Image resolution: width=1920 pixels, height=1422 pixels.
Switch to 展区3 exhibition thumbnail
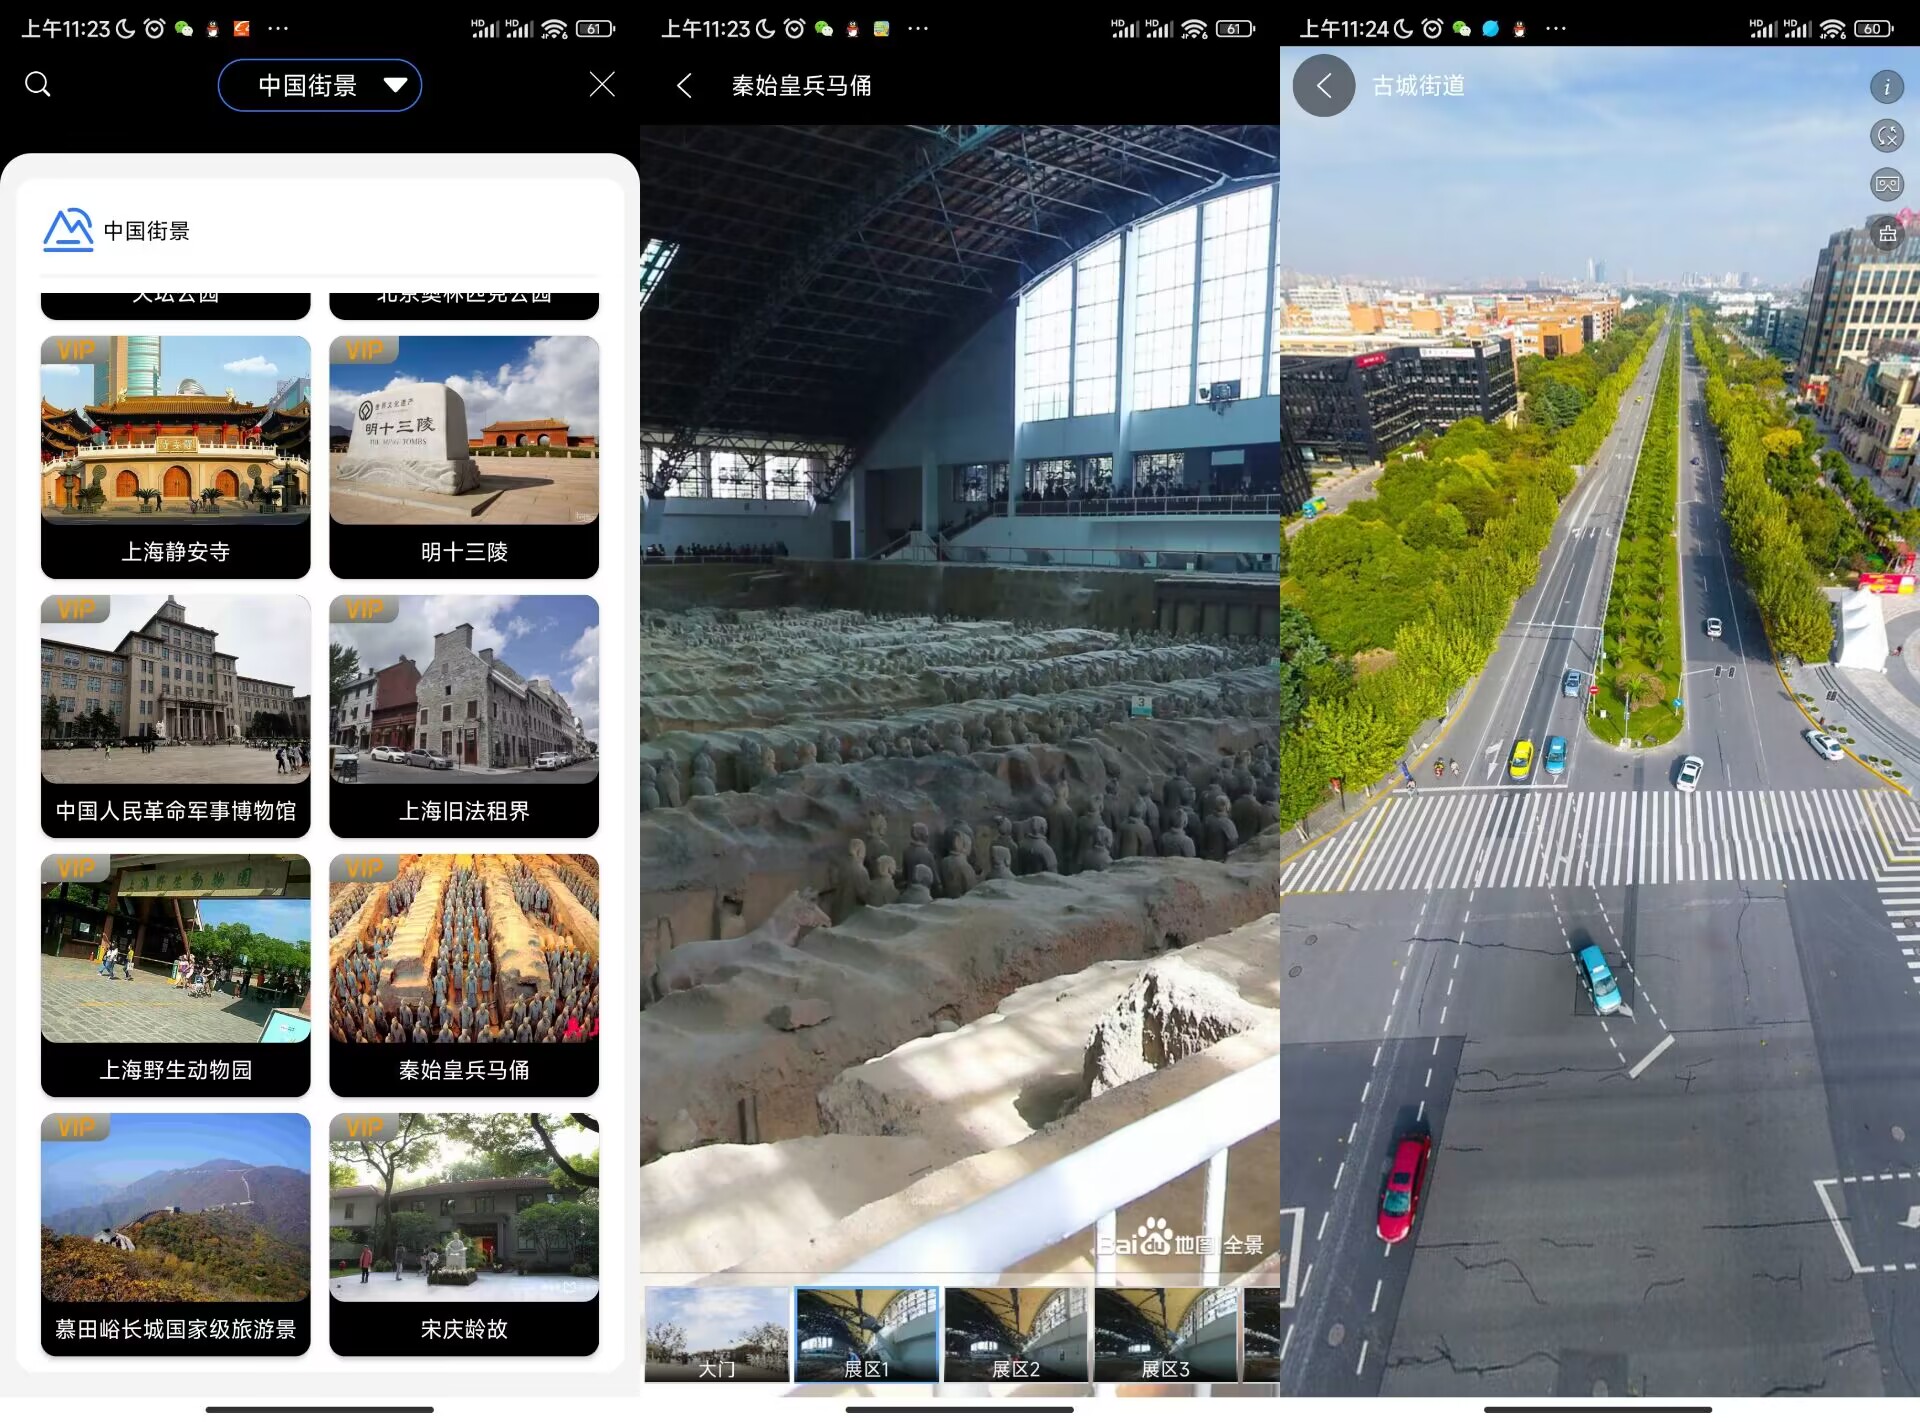tap(1165, 1334)
